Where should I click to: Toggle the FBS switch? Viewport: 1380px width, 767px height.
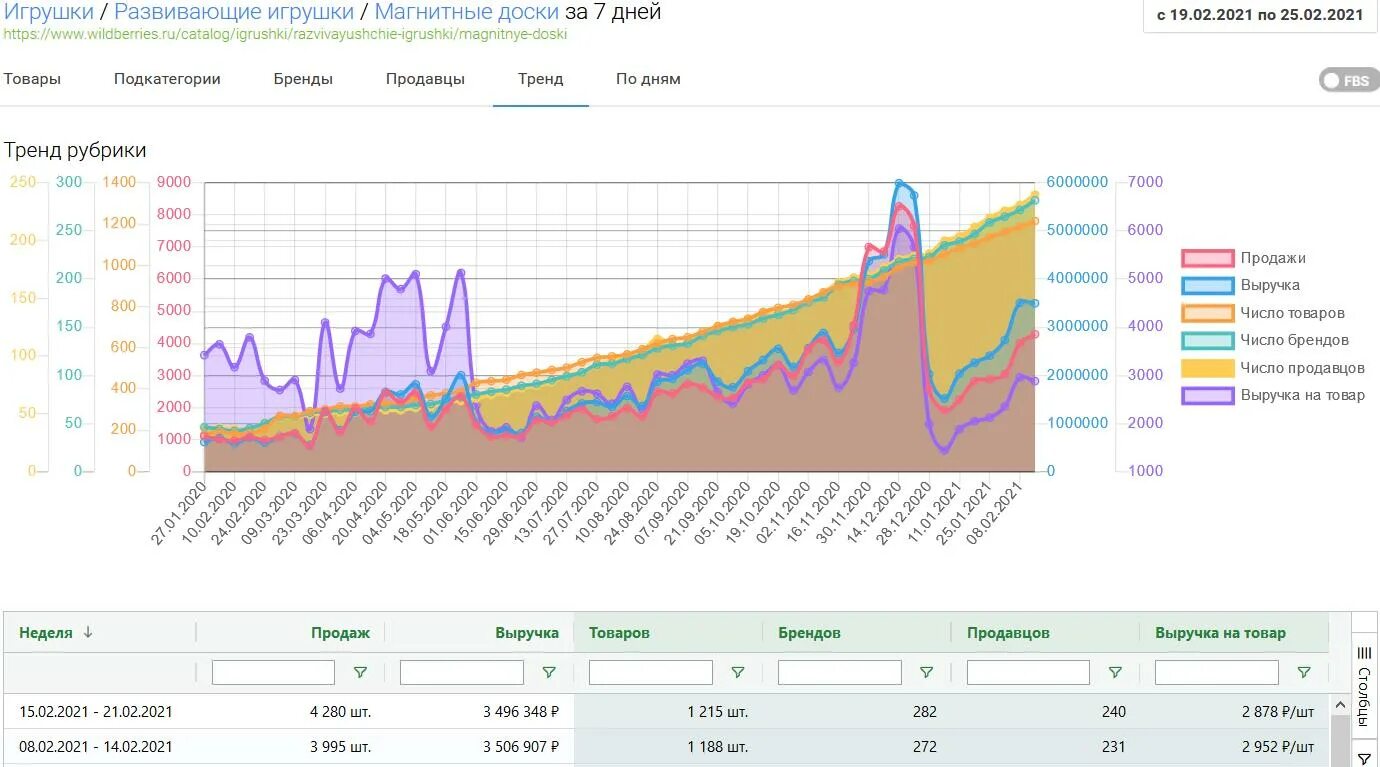point(1349,80)
